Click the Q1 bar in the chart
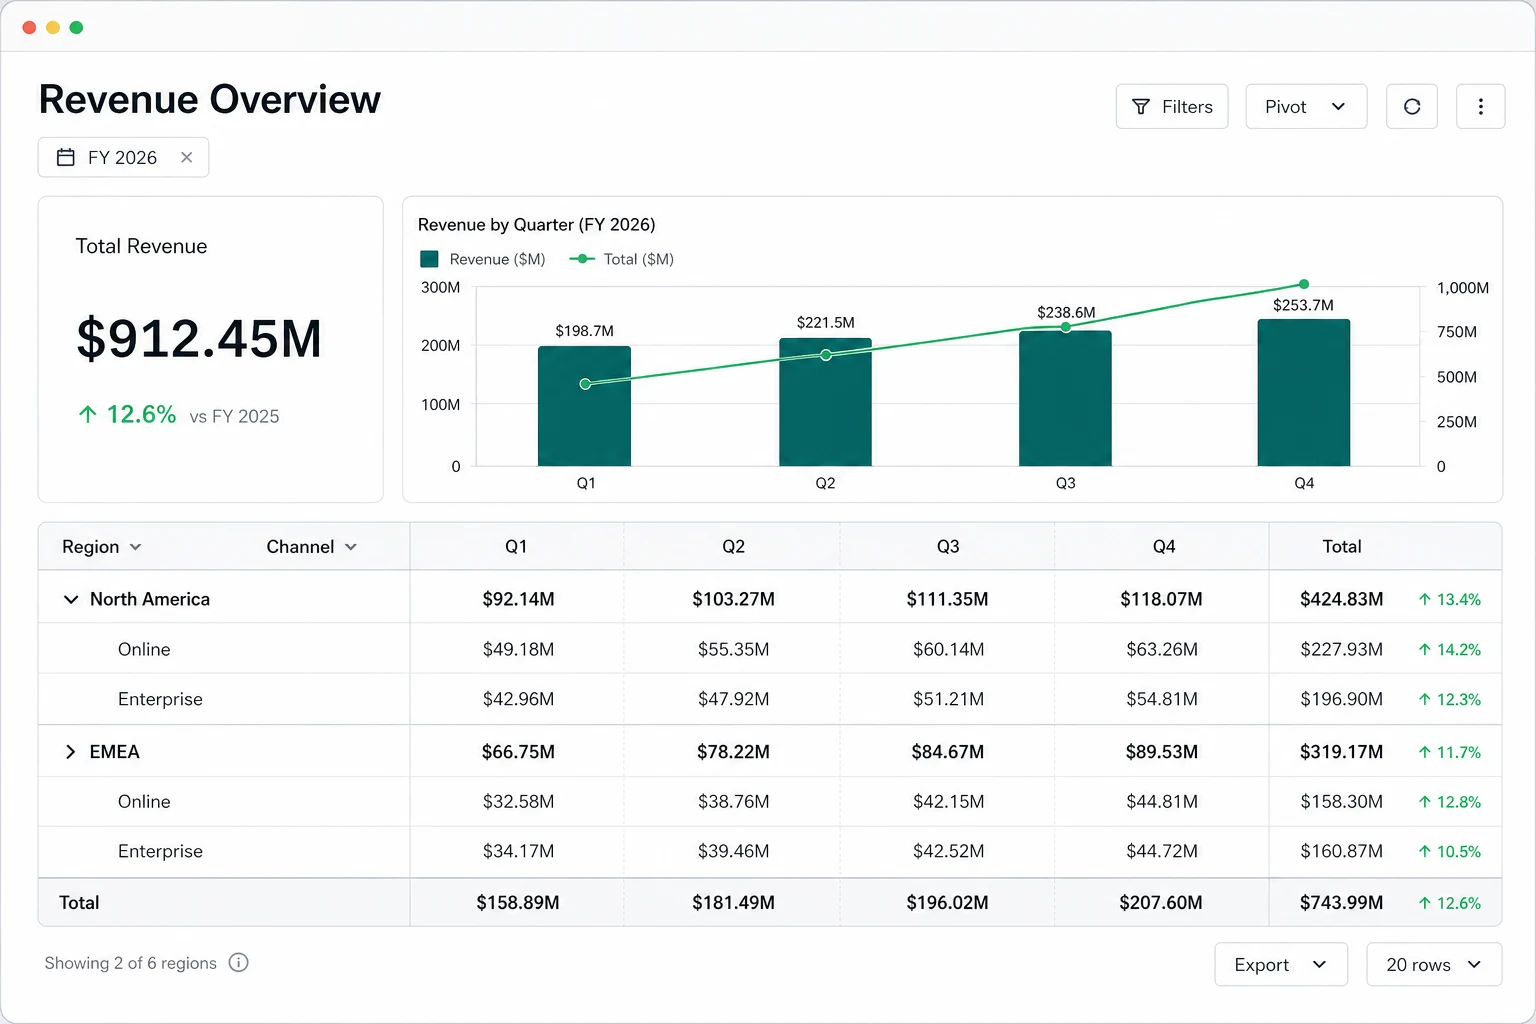Screen dimensions: 1536x1024 tap(585, 406)
